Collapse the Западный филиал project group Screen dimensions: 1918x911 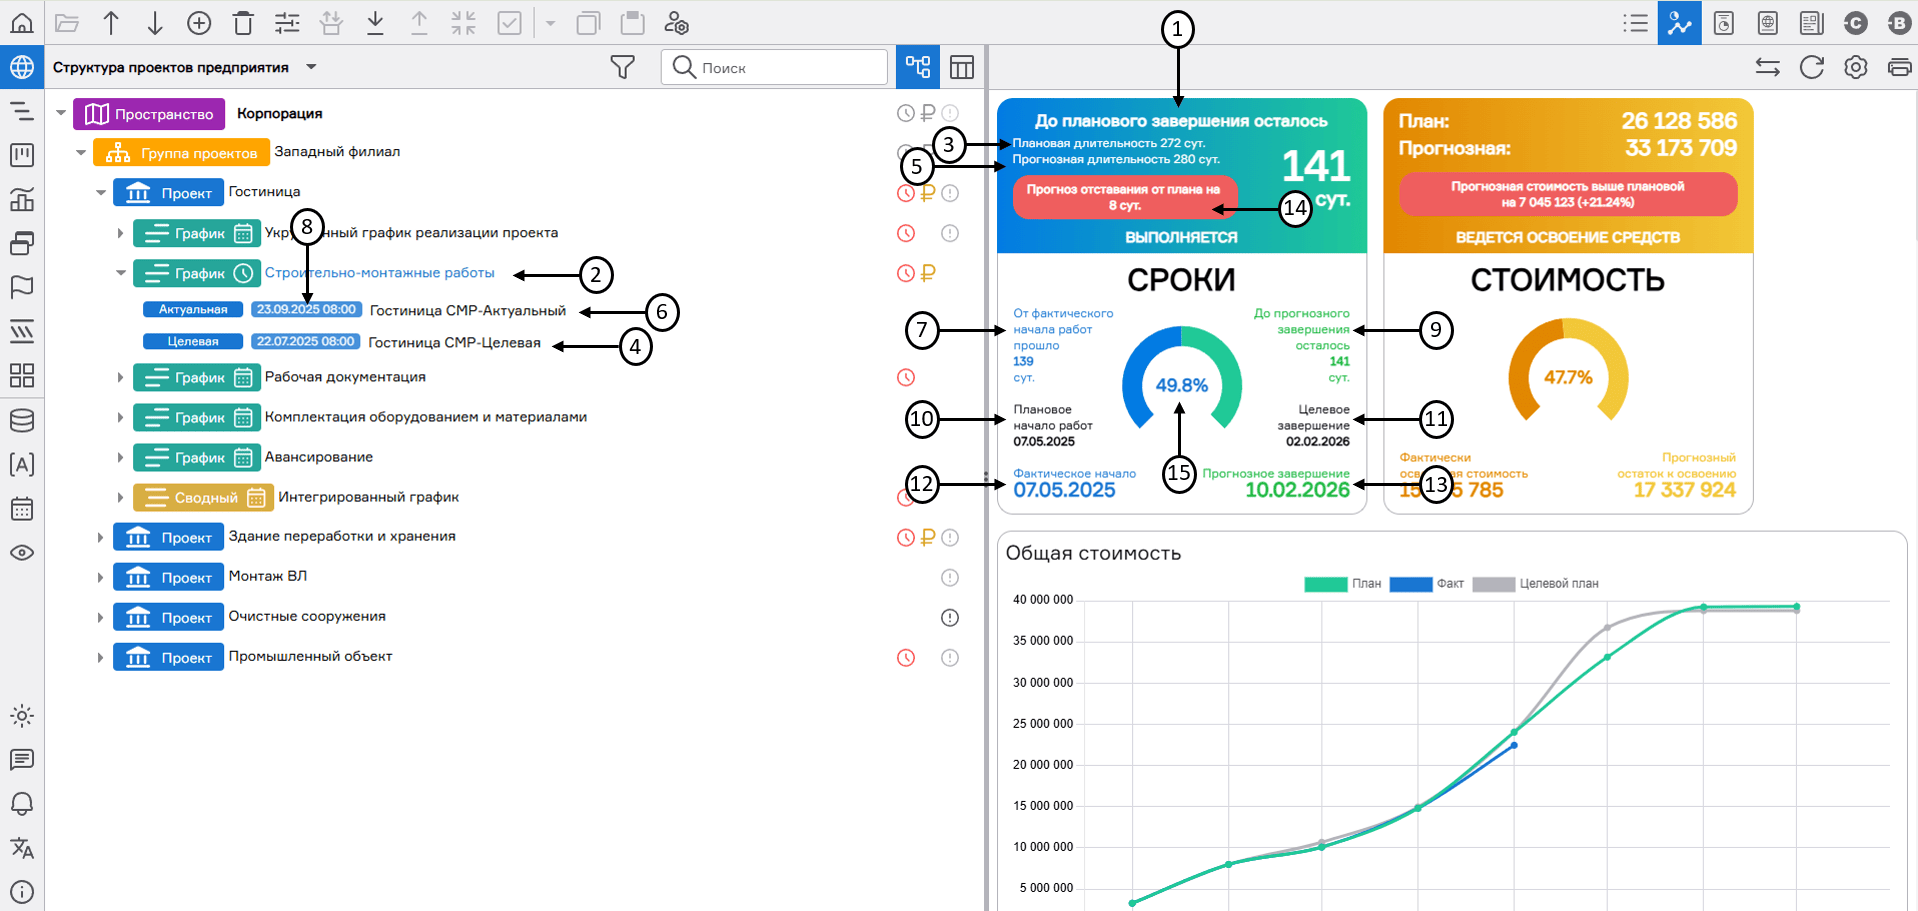point(81,153)
